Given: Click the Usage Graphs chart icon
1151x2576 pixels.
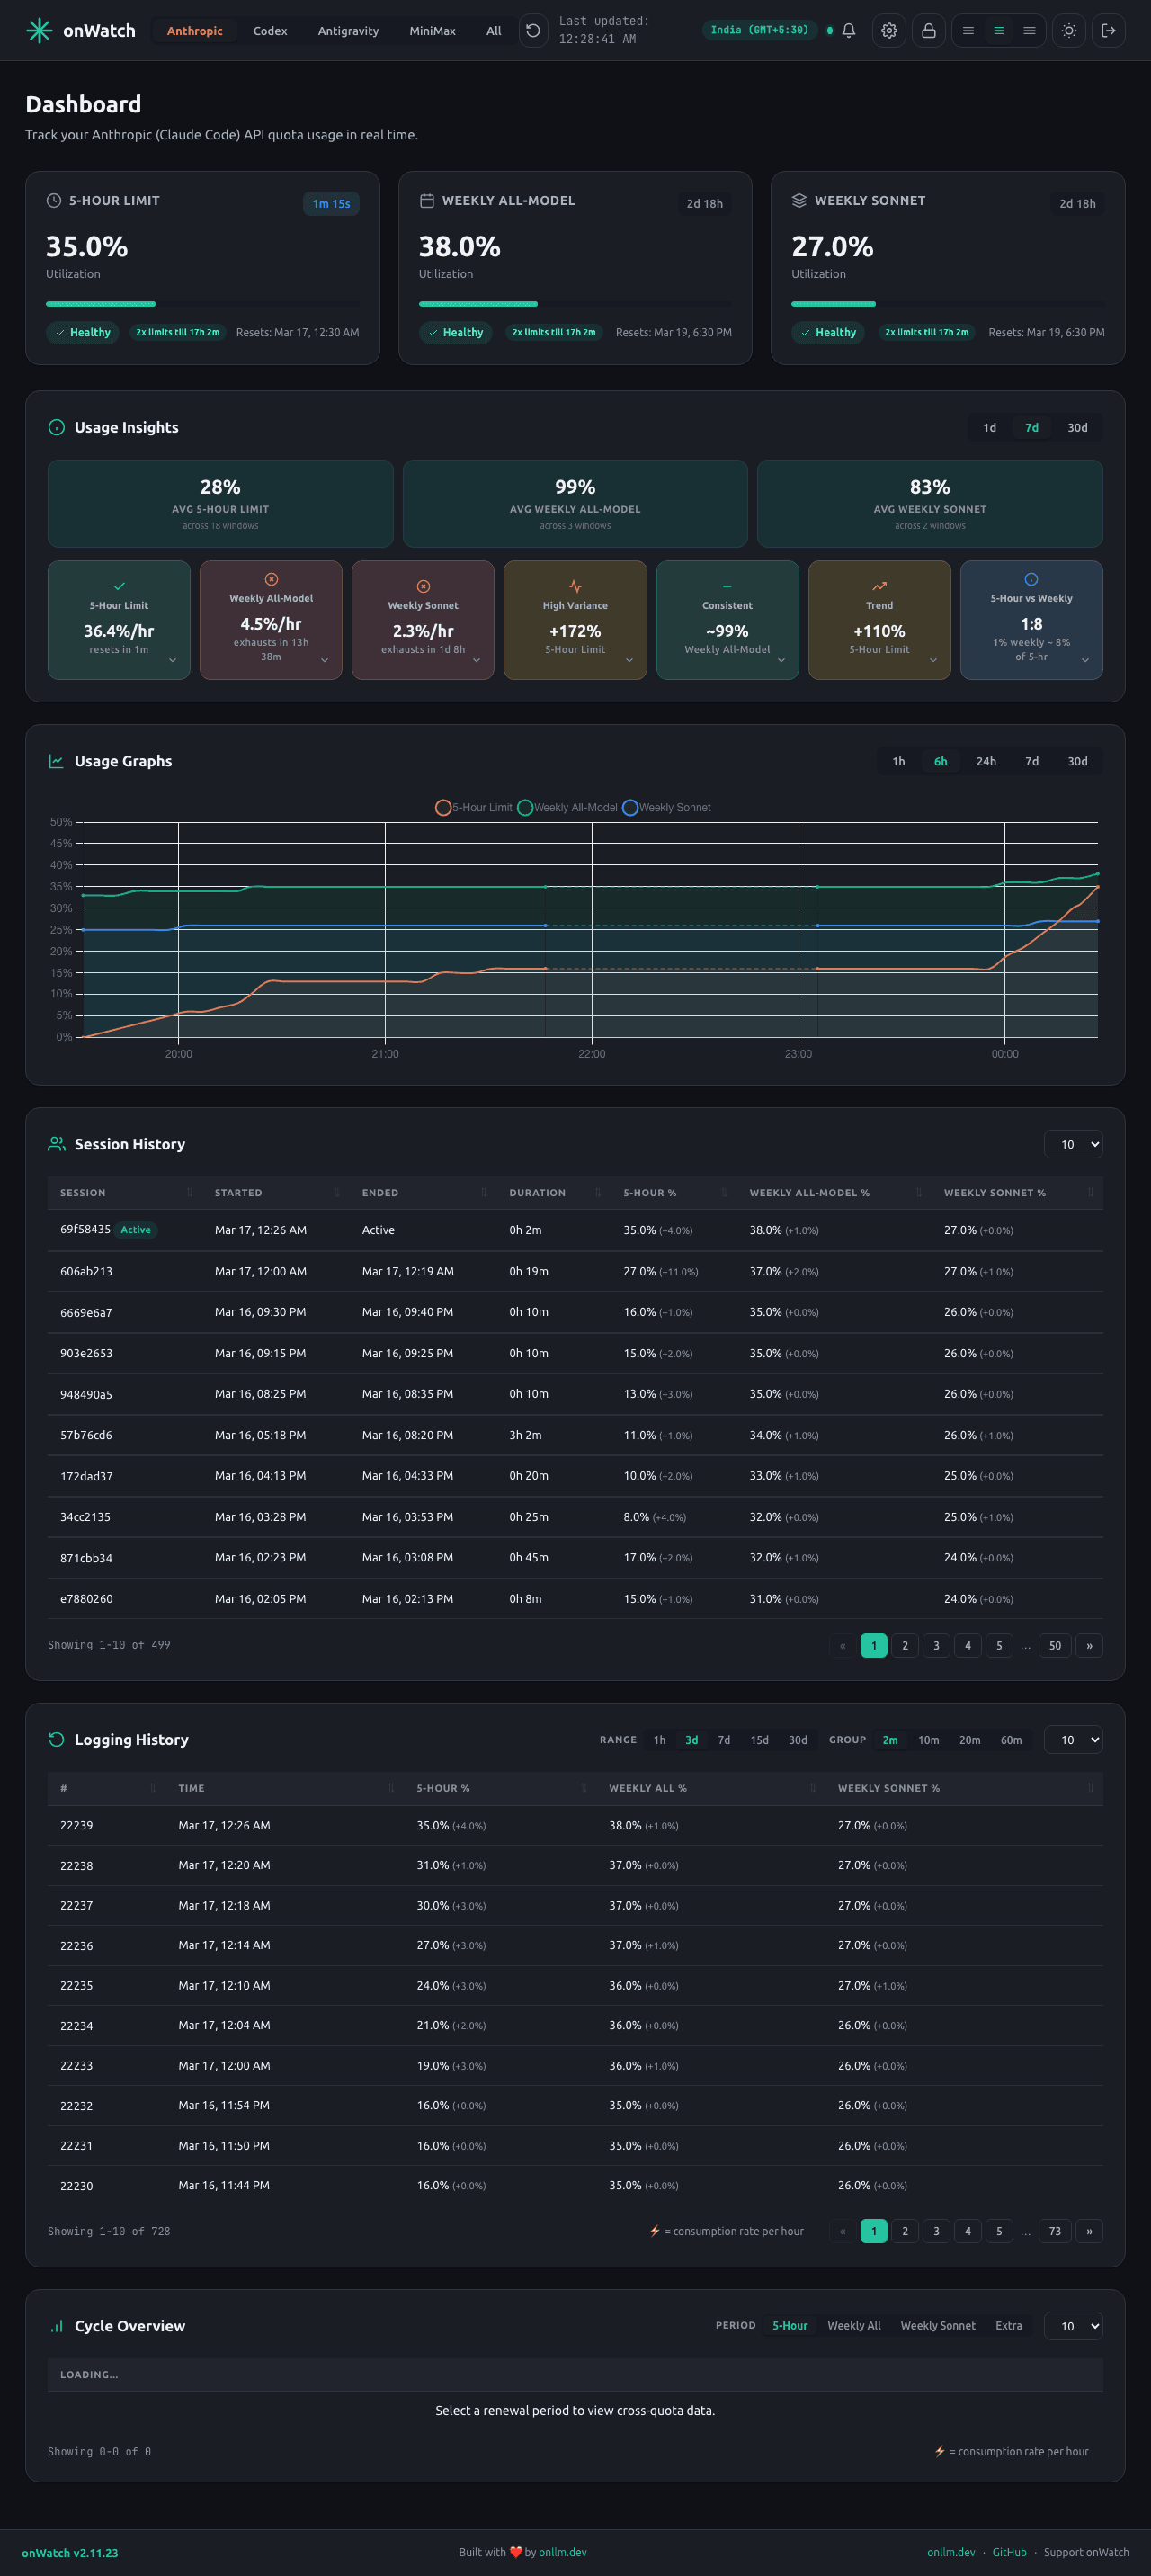Looking at the screenshot, I should (x=57, y=761).
